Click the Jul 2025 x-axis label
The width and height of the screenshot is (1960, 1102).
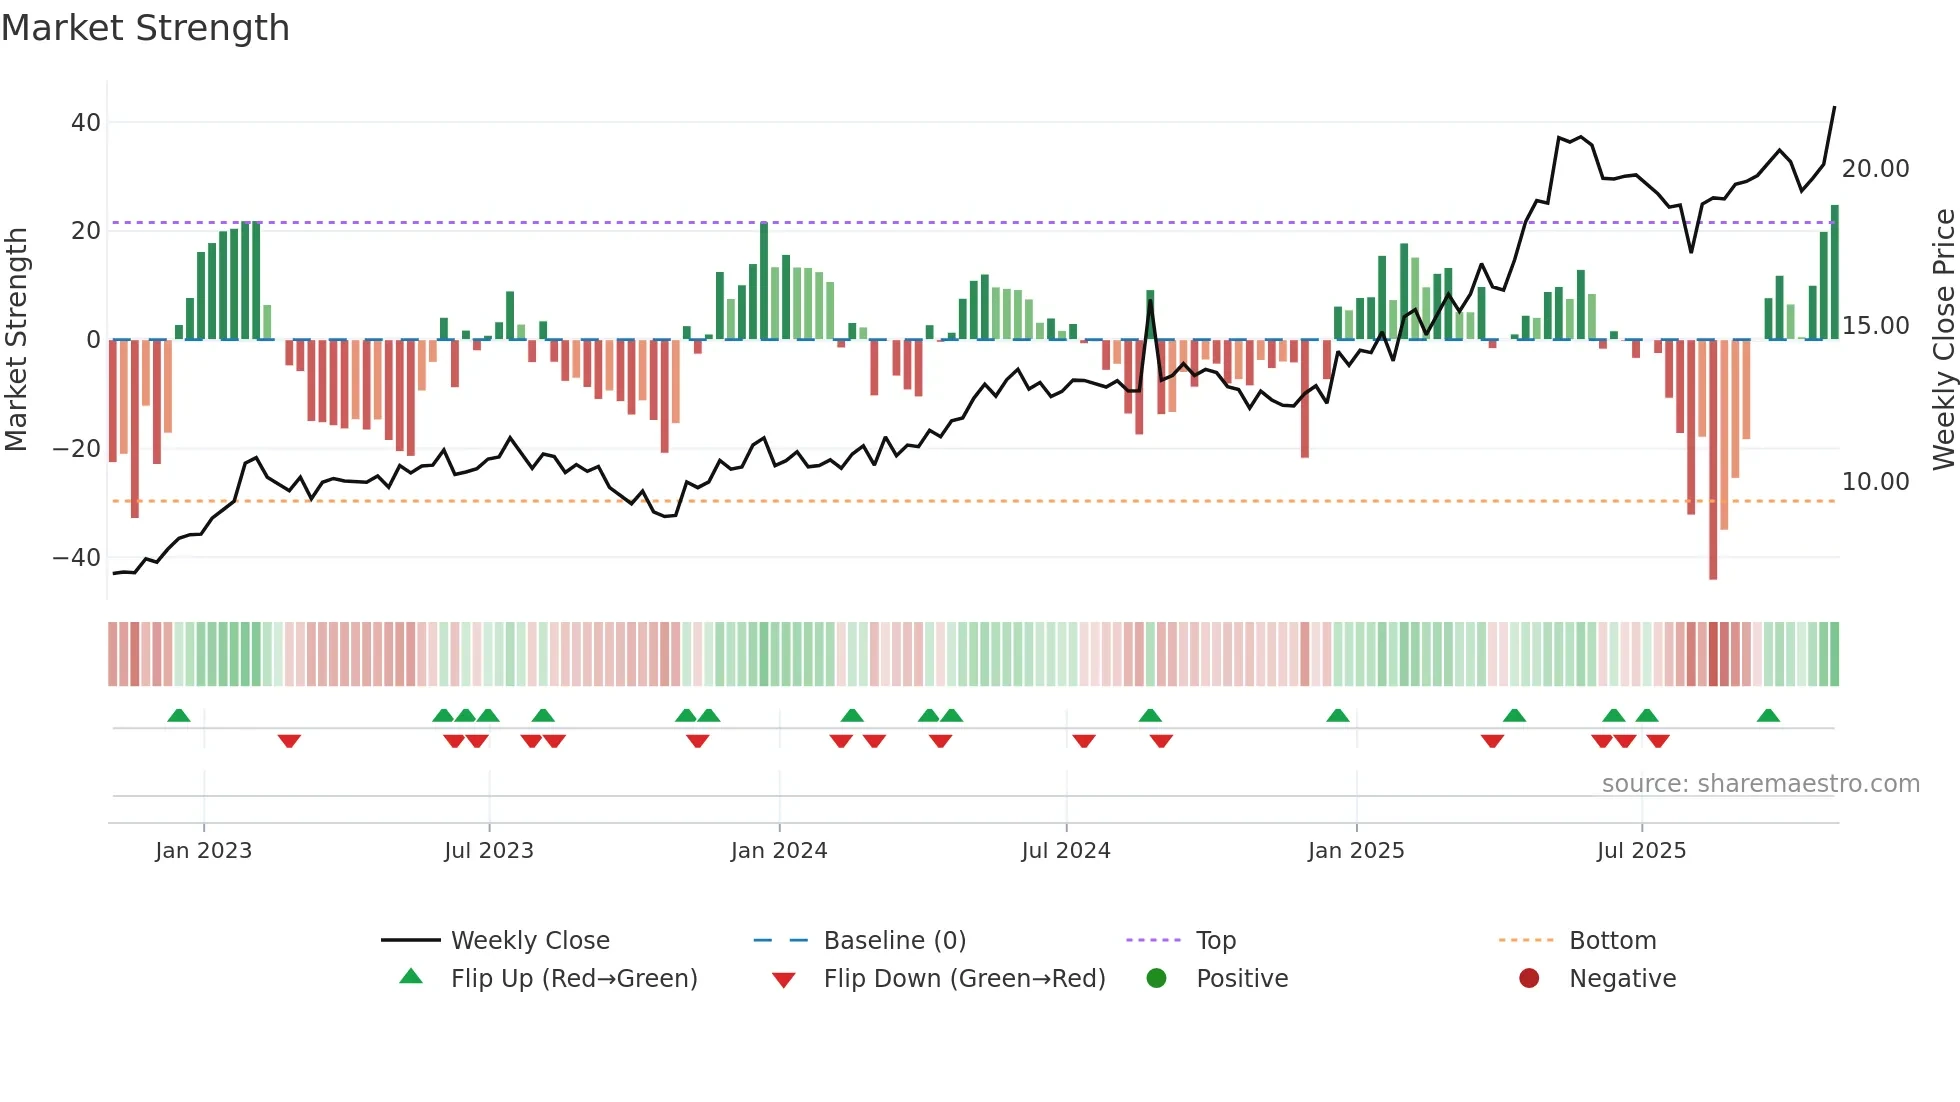[1641, 851]
